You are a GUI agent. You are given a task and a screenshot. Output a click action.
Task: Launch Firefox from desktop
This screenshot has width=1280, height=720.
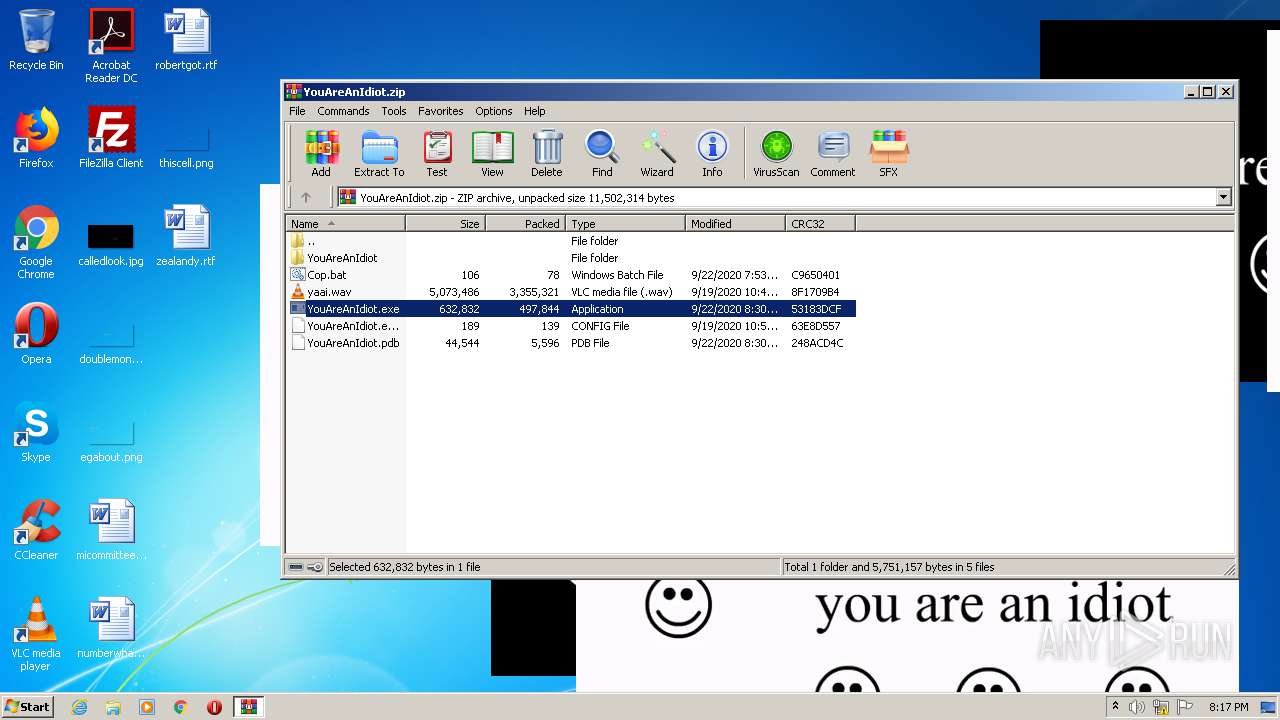[x=36, y=138]
